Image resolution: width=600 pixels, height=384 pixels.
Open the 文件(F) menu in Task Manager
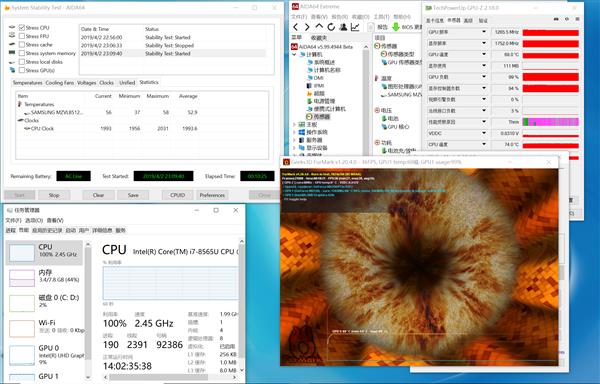(13, 220)
